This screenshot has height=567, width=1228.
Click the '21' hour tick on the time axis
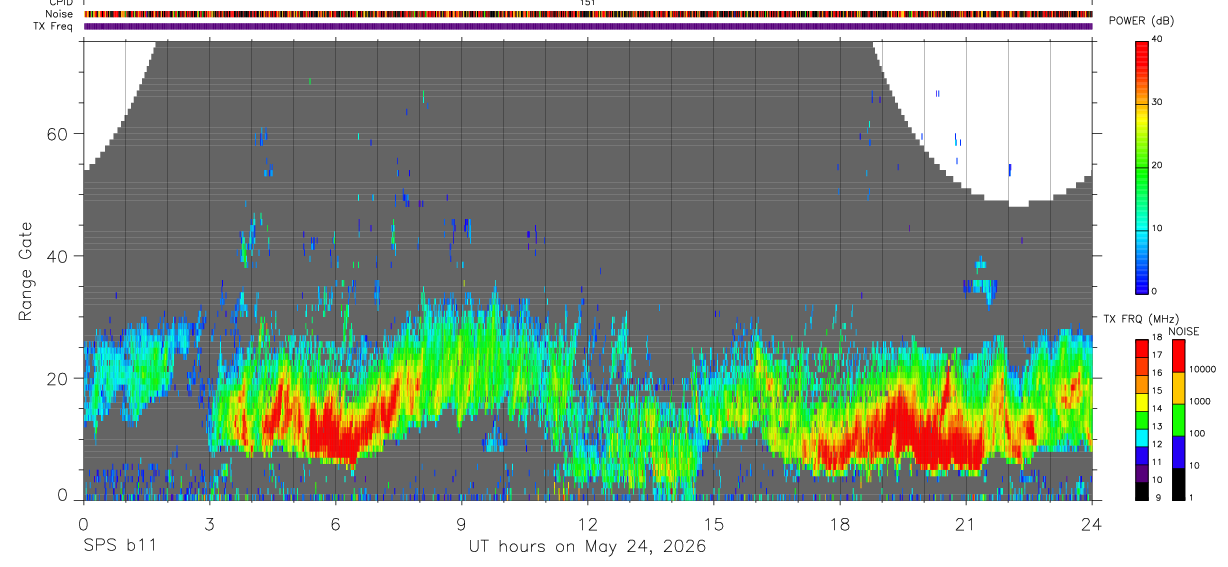point(966,523)
